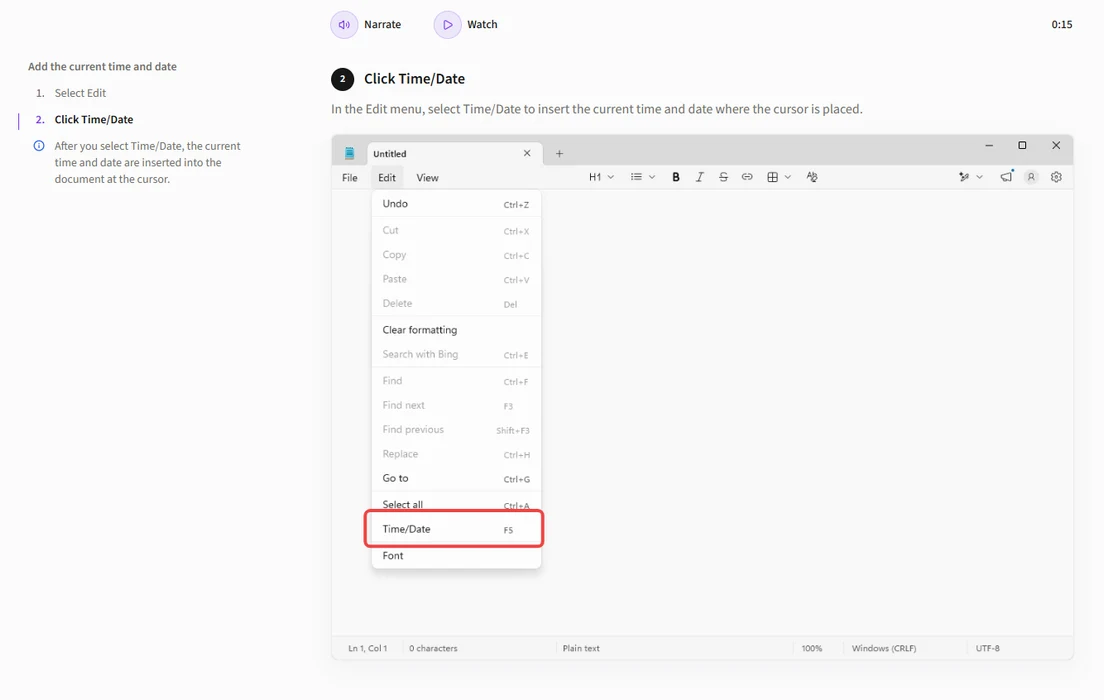Expand the Copilot rewrite dropdown chevron

[x=979, y=177]
